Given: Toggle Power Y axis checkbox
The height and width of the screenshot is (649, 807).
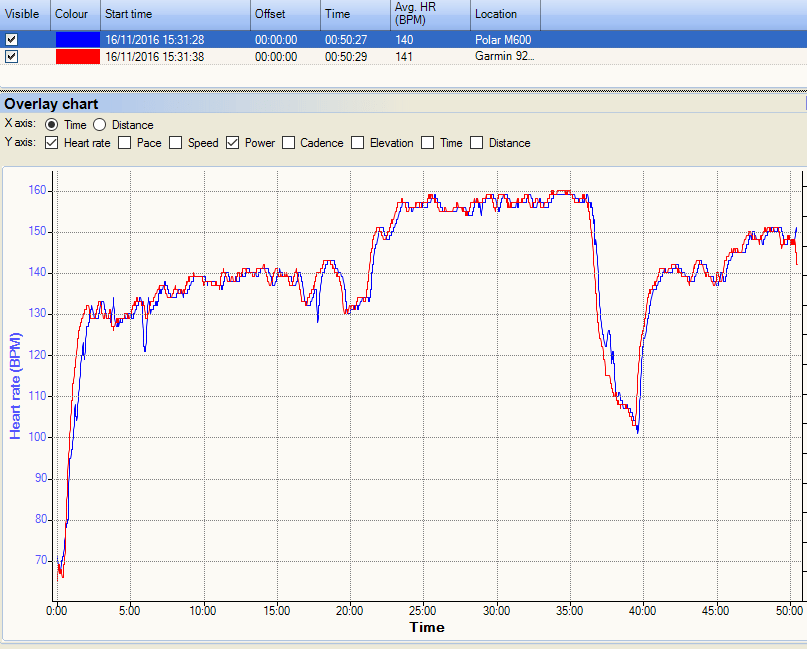Looking at the screenshot, I should 233,143.
